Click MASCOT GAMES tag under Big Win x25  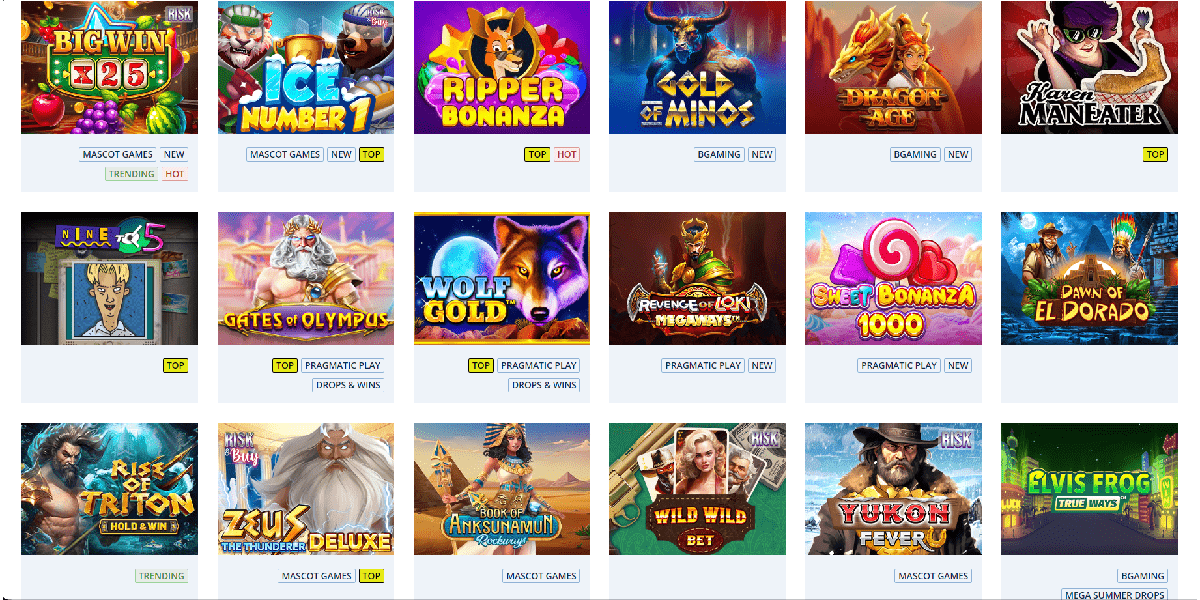(118, 155)
